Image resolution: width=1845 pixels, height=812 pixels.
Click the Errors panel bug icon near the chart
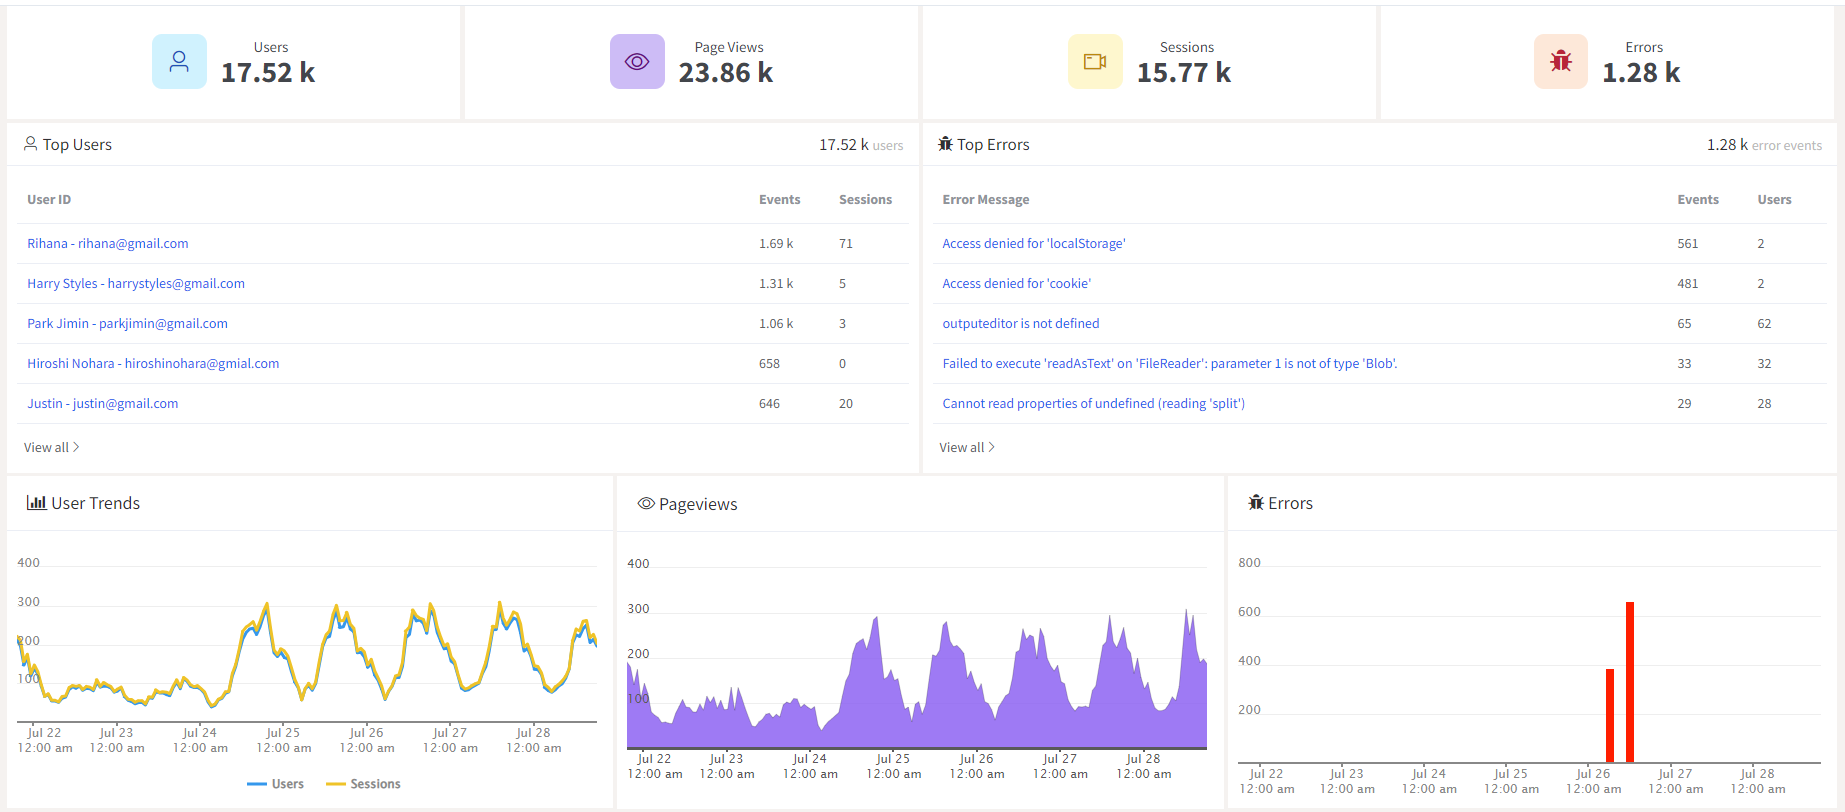pyautogui.click(x=1256, y=503)
